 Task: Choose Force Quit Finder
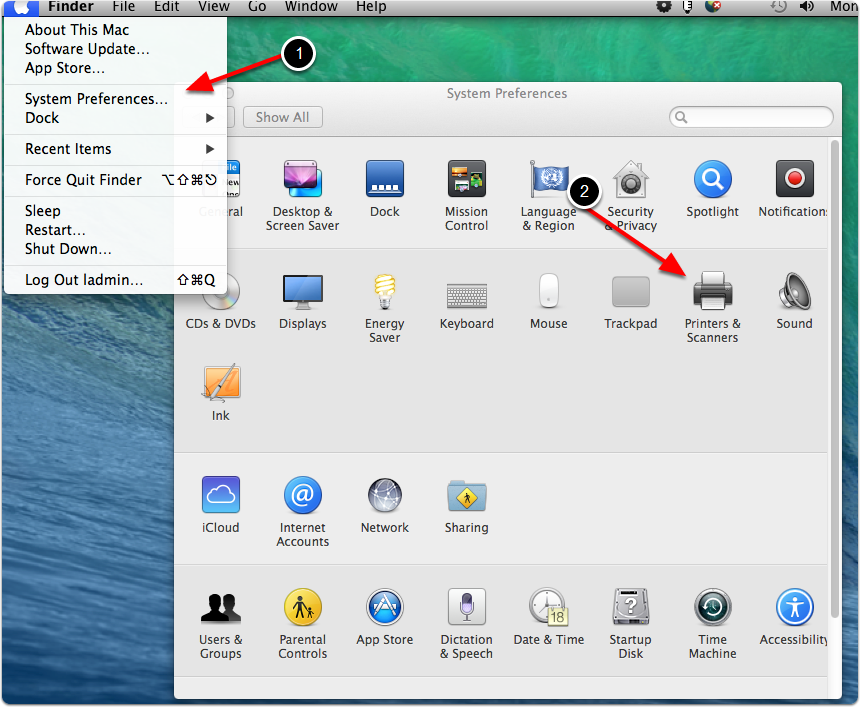pyautogui.click(x=115, y=180)
